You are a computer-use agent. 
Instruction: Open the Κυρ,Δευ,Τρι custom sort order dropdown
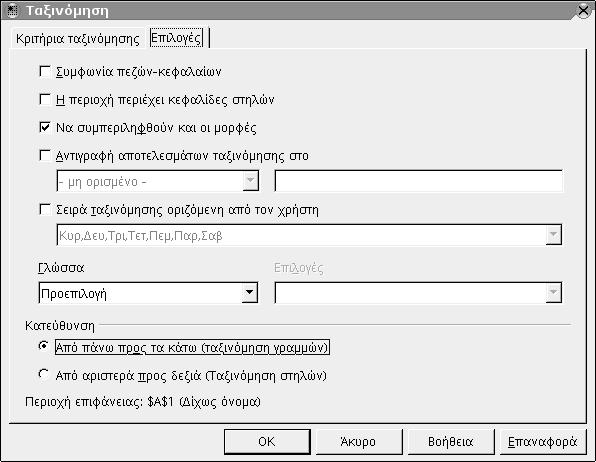click(309, 235)
